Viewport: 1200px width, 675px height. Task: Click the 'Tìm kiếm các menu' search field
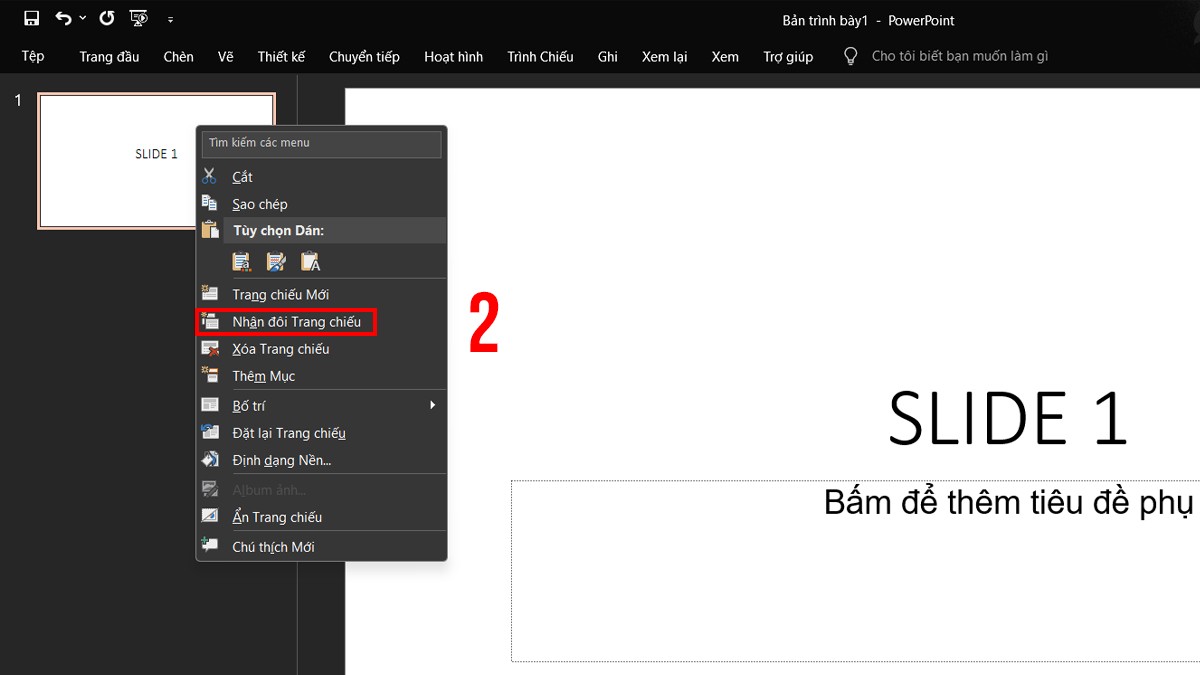point(321,143)
